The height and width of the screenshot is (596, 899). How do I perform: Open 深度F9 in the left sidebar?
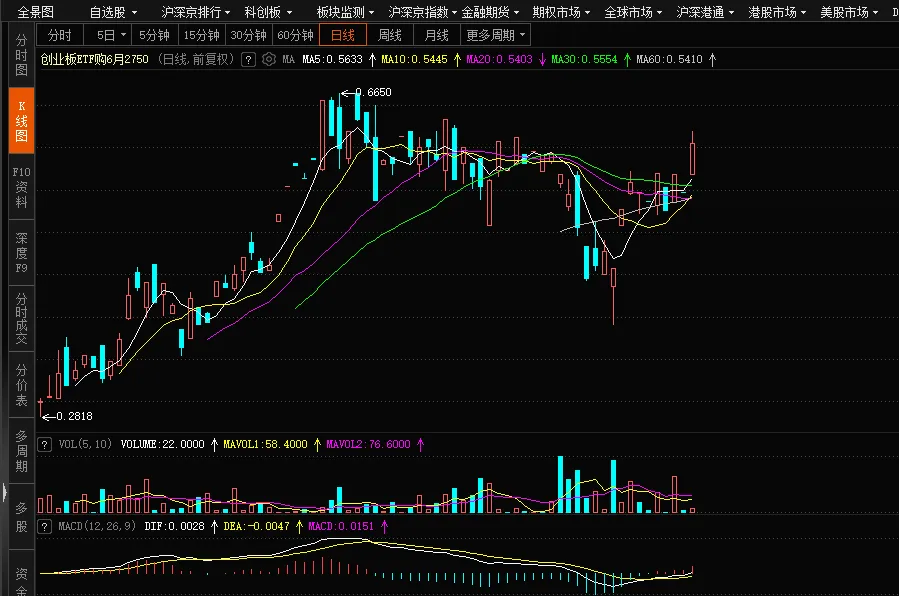tap(21, 253)
